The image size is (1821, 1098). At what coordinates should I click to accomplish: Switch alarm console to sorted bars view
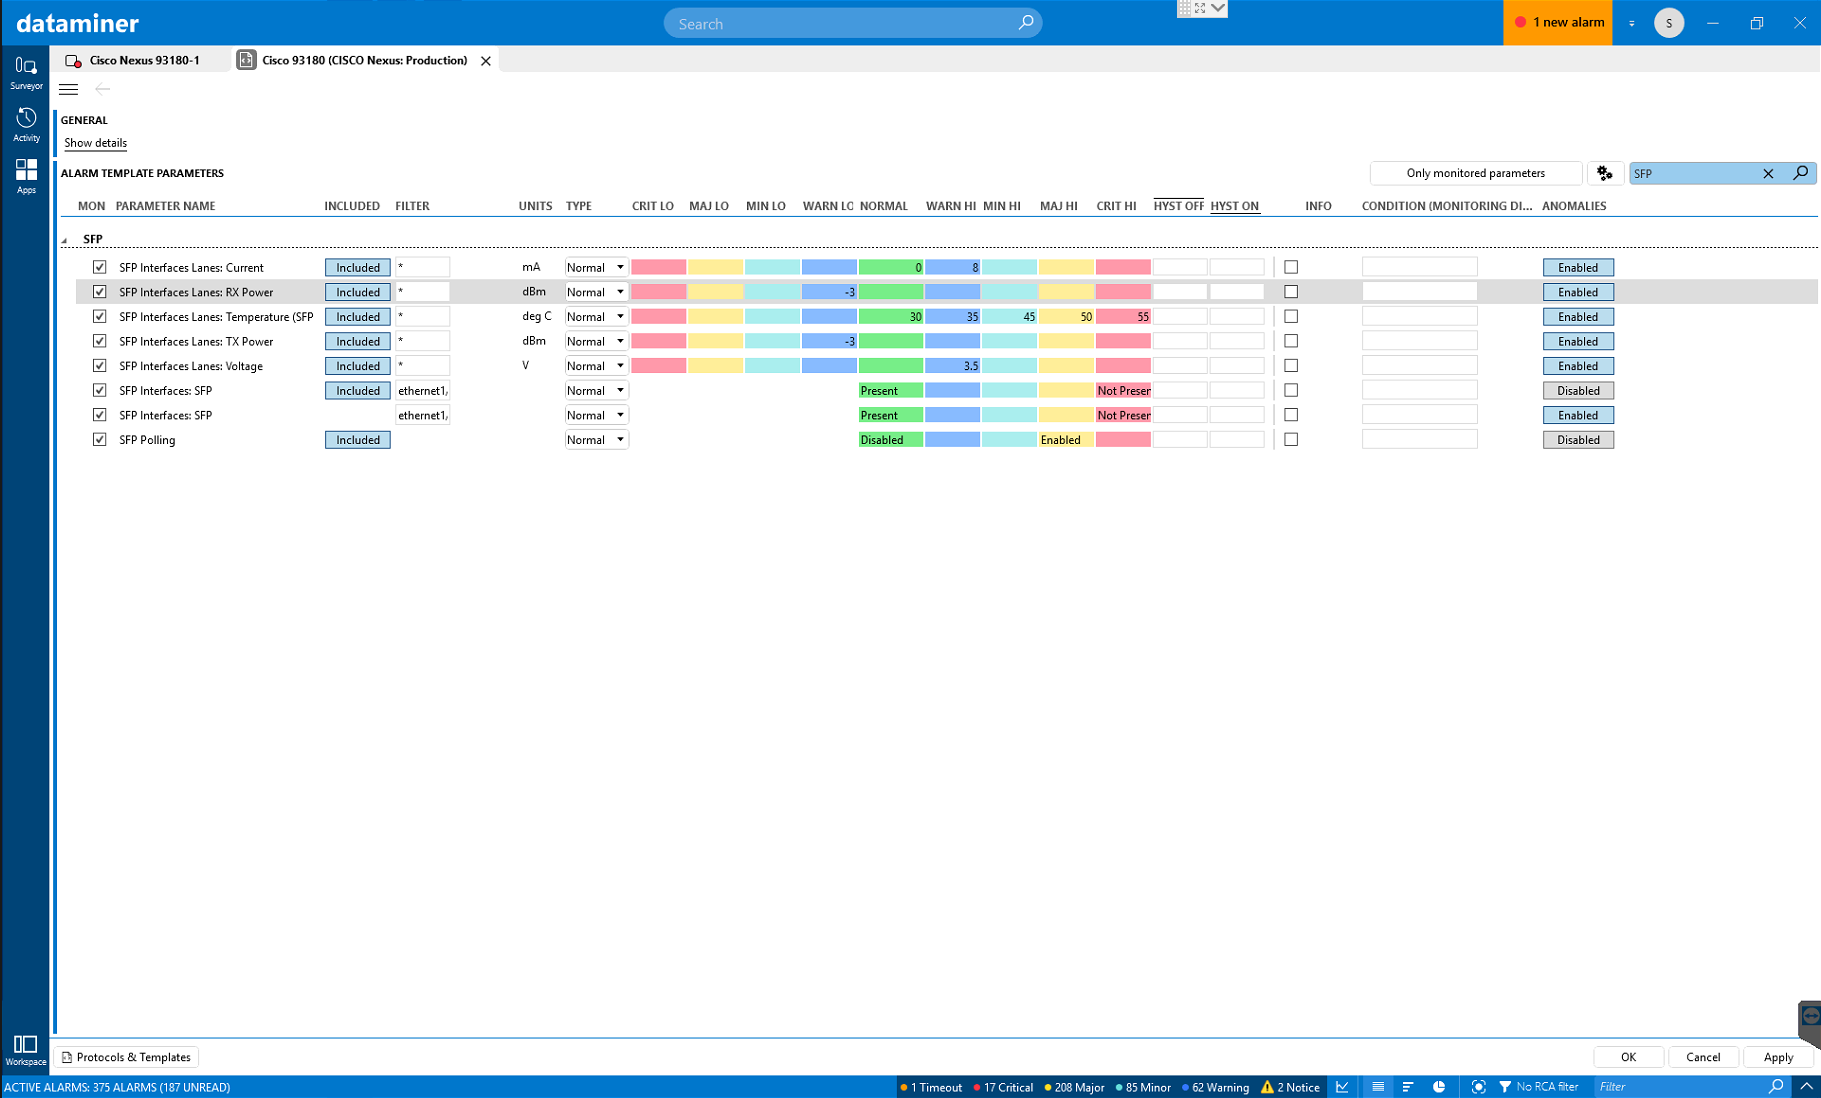click(1407, 1087)
